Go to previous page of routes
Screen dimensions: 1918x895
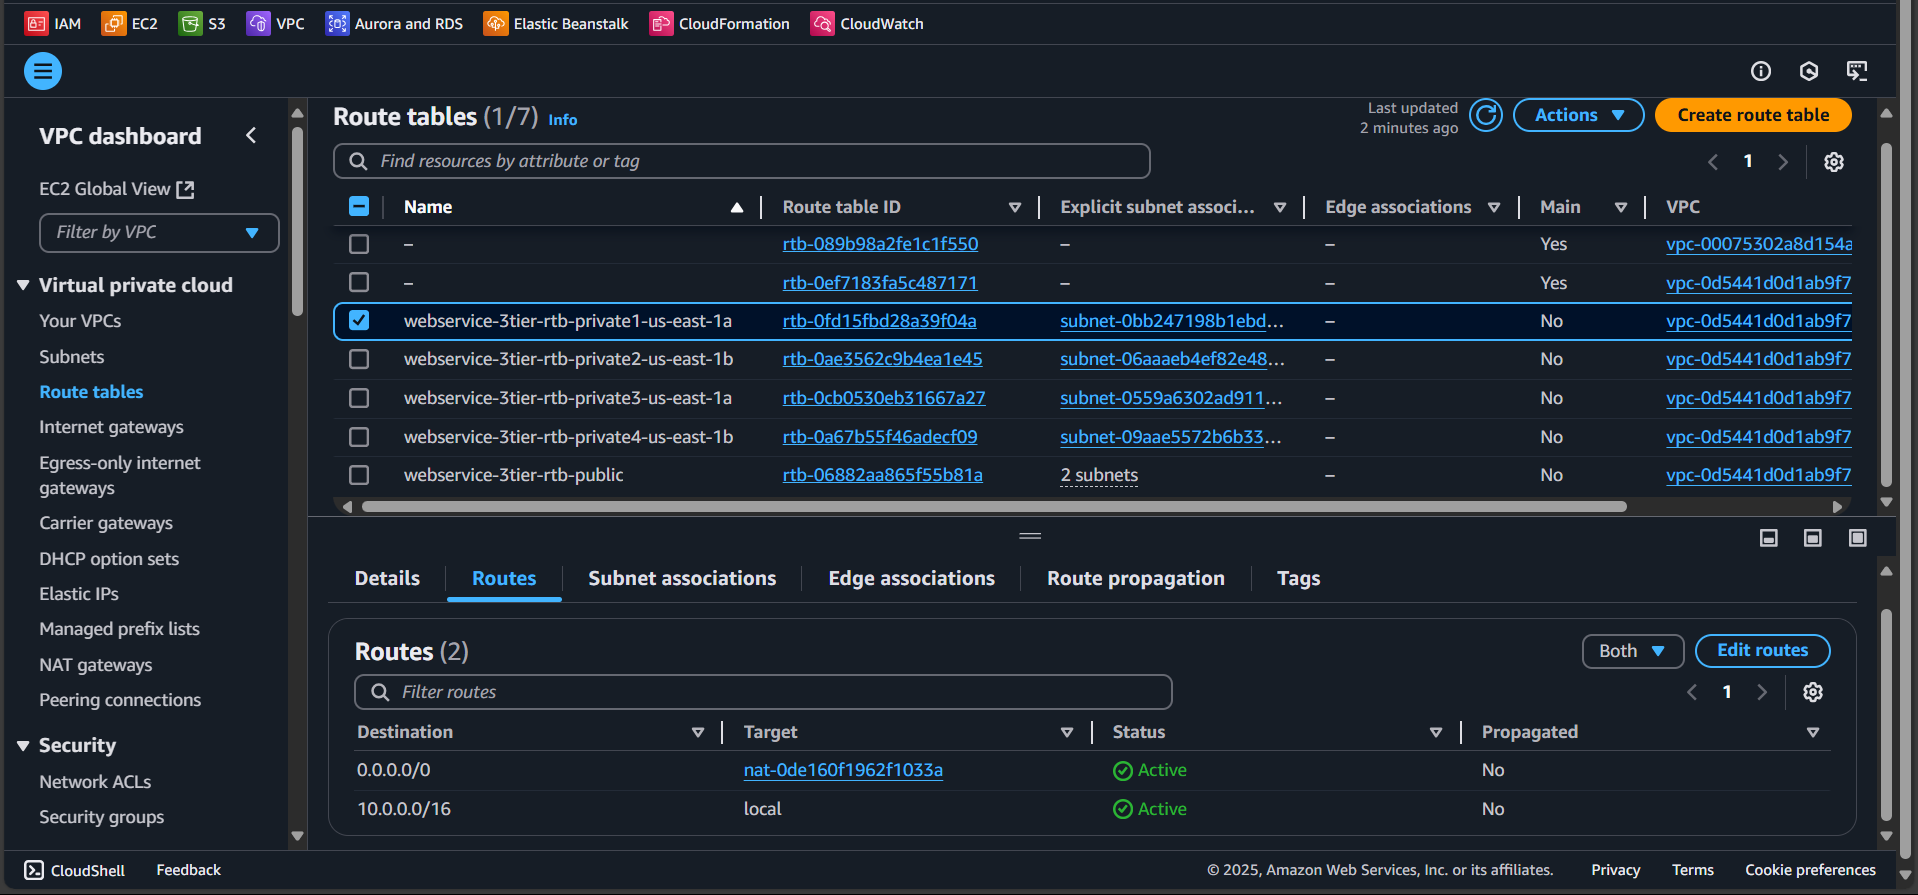pos(1692,692)
